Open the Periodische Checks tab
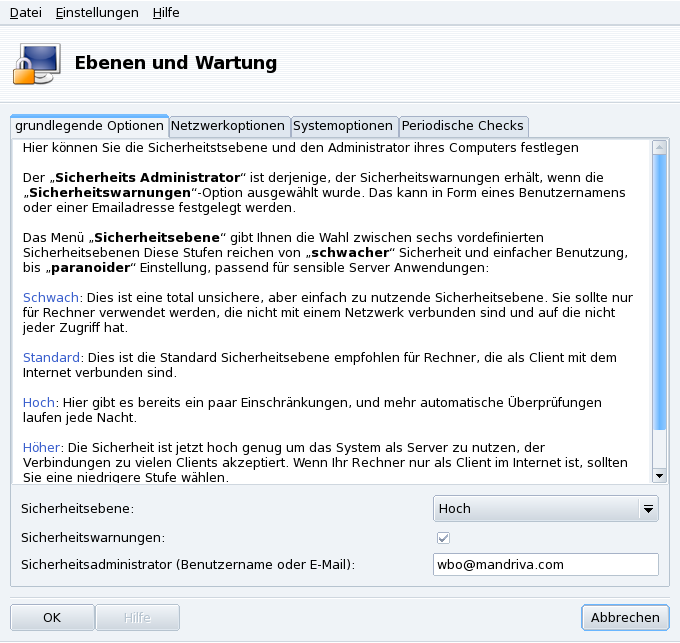 click(x=462, y=126)
